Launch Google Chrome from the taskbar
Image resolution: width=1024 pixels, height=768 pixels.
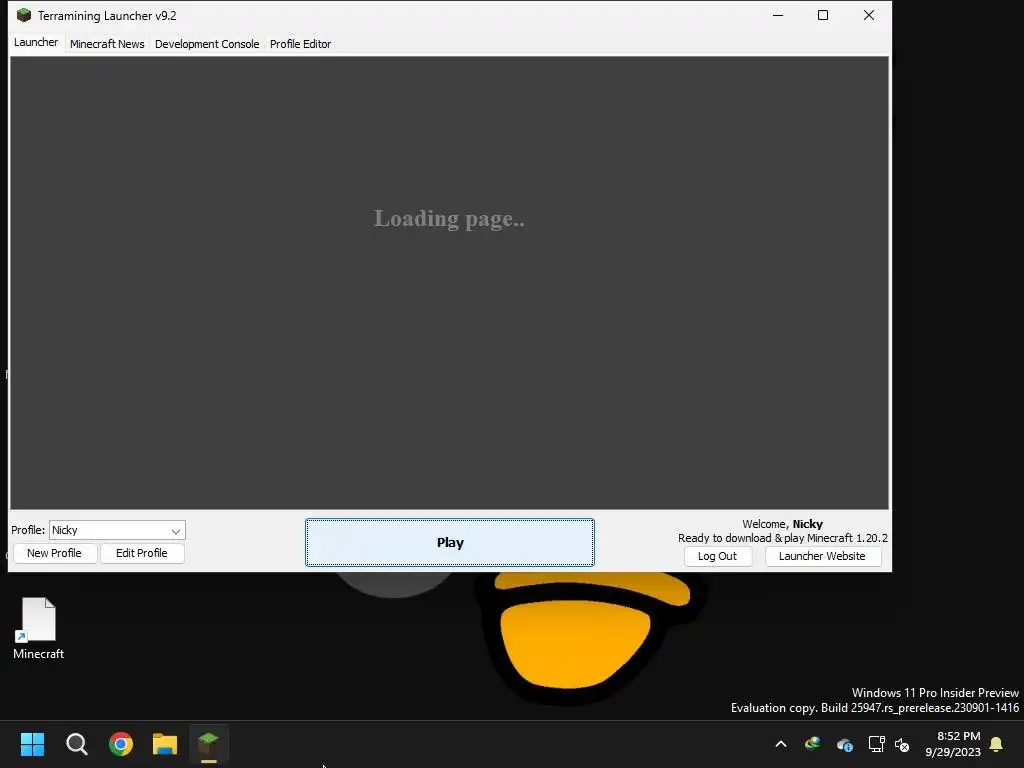[121, 744]
